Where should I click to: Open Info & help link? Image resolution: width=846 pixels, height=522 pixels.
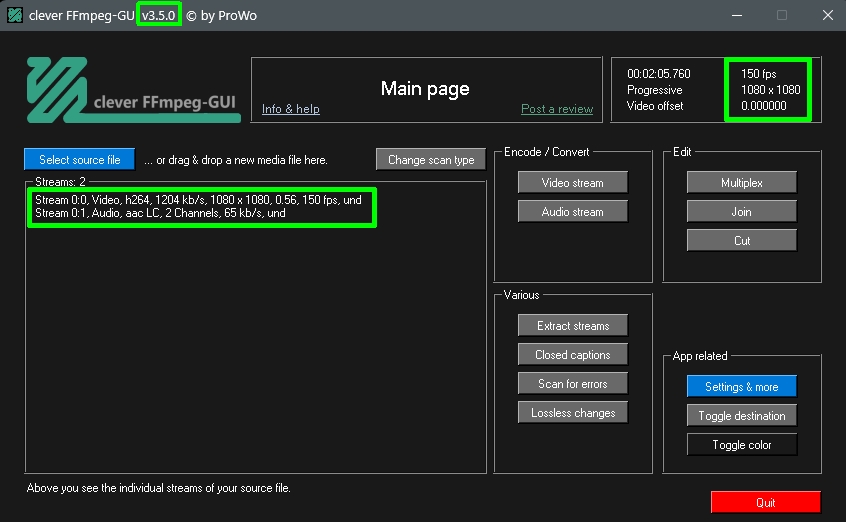290,109
